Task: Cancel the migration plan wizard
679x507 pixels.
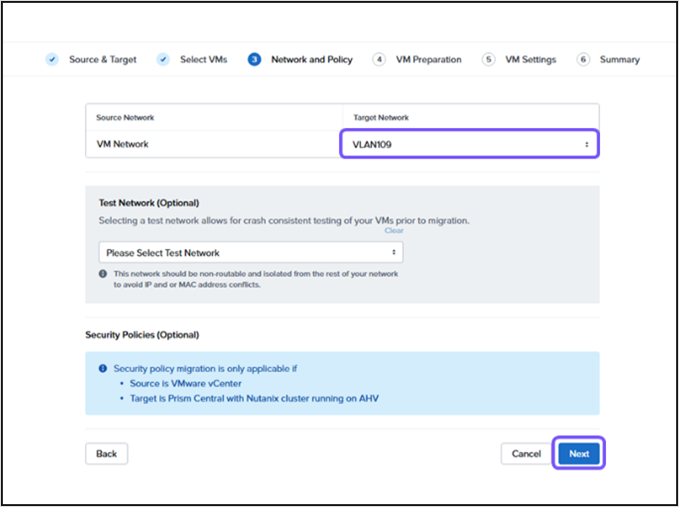Action: (x=526, y=454)
